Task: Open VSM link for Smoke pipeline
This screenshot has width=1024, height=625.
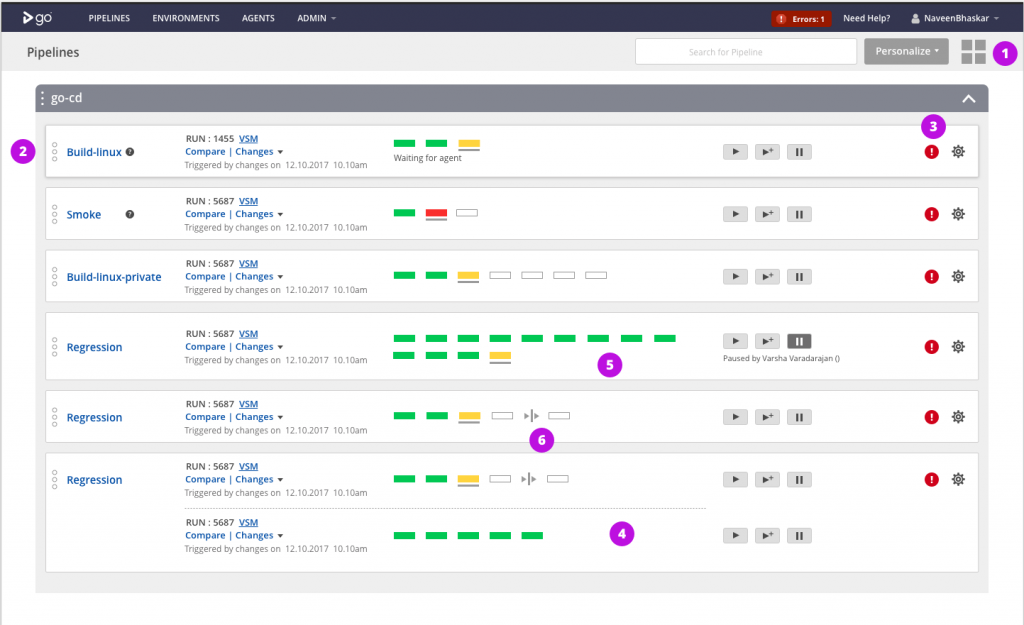Action: tap(248, 201)
